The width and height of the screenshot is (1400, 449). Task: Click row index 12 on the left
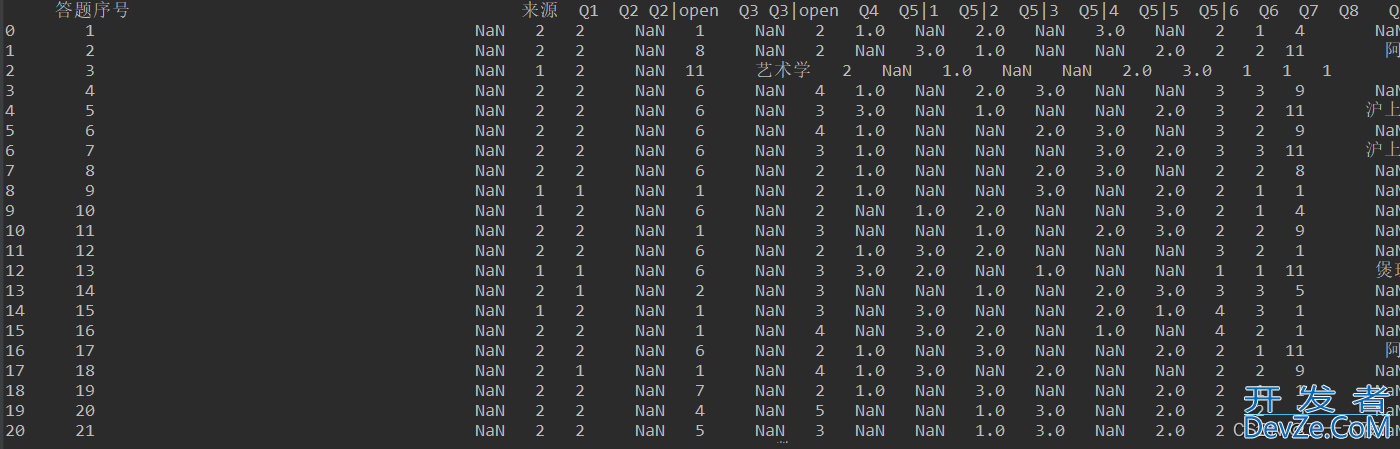14,271
